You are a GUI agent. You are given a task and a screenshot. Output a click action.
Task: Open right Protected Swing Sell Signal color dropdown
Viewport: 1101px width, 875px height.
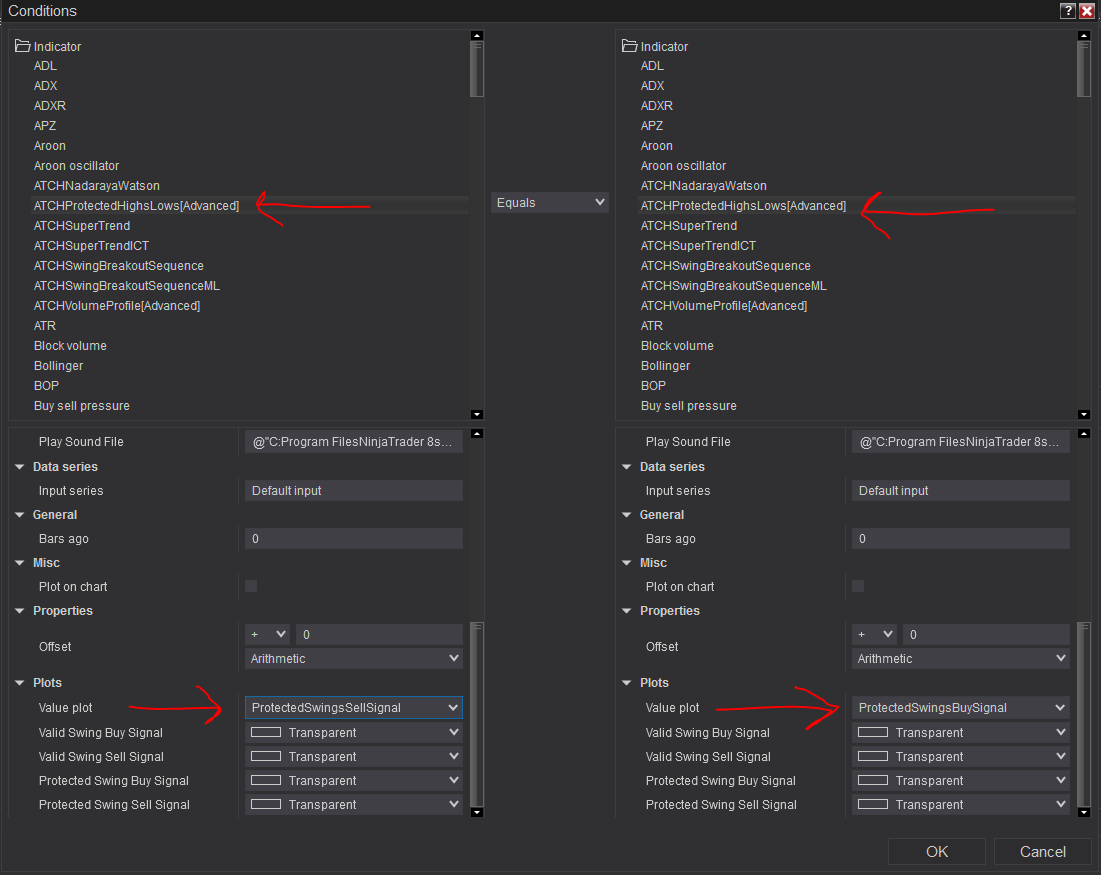coord(961,804)
